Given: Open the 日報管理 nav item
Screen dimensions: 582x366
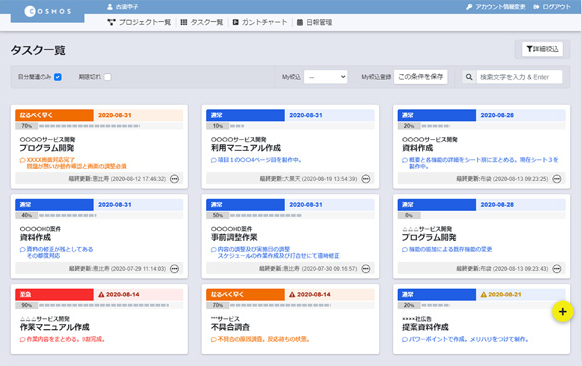Looking at the screenshot, I should pos(314,22).
